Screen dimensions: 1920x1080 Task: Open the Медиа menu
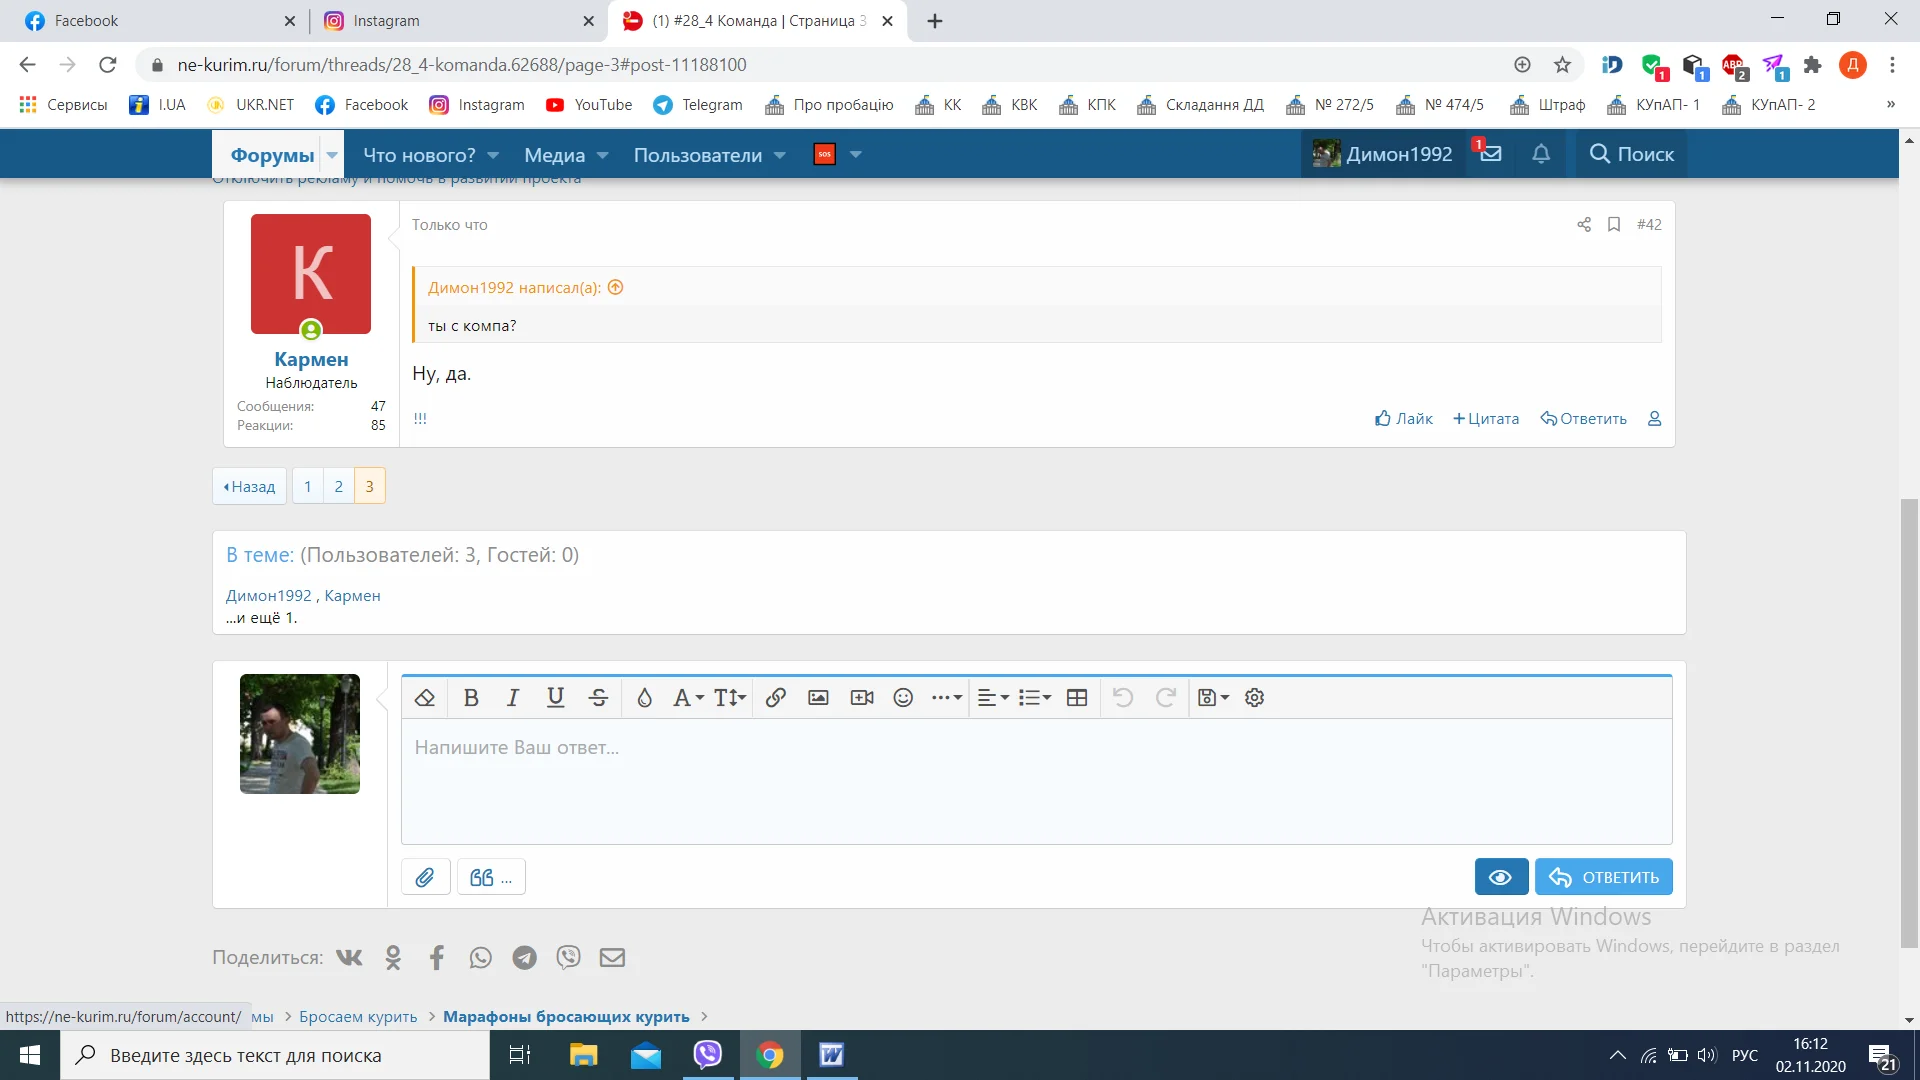tap(555, 155)
